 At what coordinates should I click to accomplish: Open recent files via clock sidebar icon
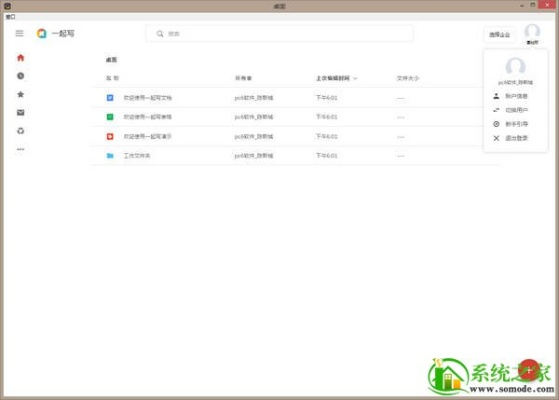tap(21, 76)
